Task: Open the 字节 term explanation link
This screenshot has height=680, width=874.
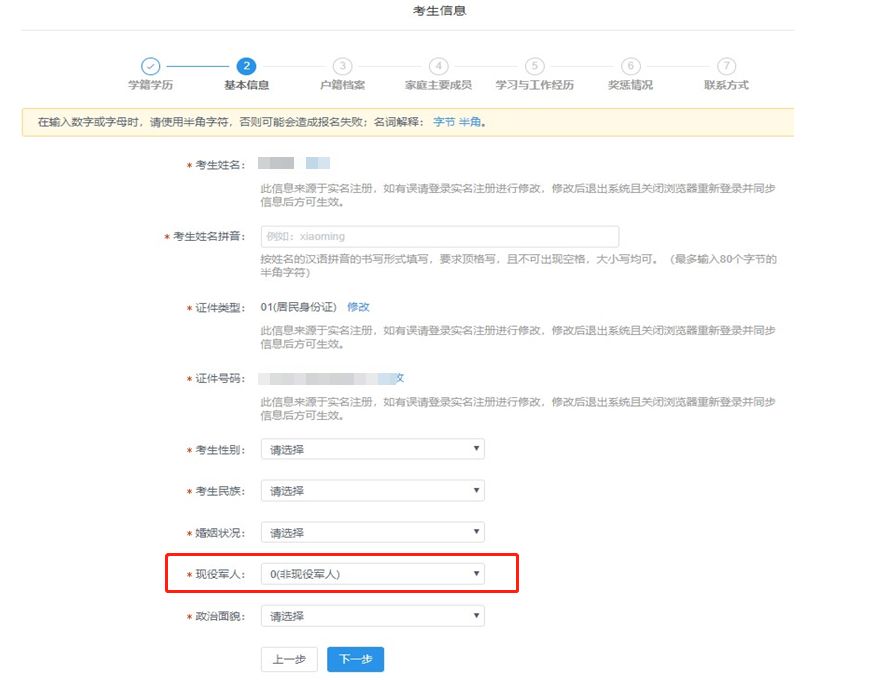Action: point(443,122)
